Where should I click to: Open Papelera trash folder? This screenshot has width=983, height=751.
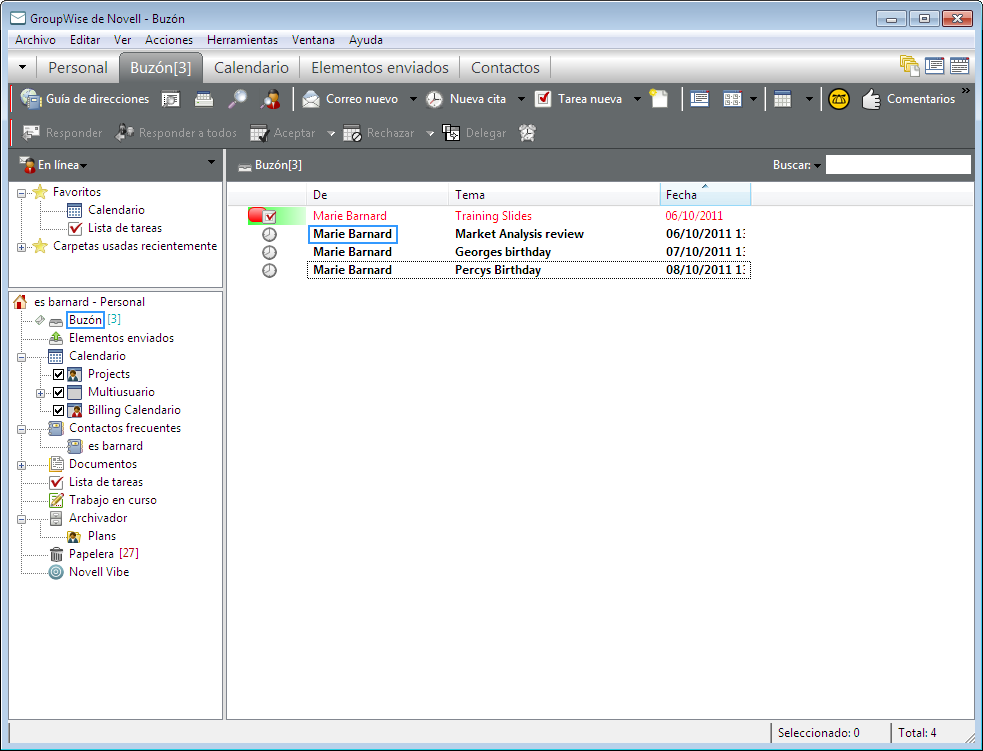pyautogui.click(x=91, y=554)
